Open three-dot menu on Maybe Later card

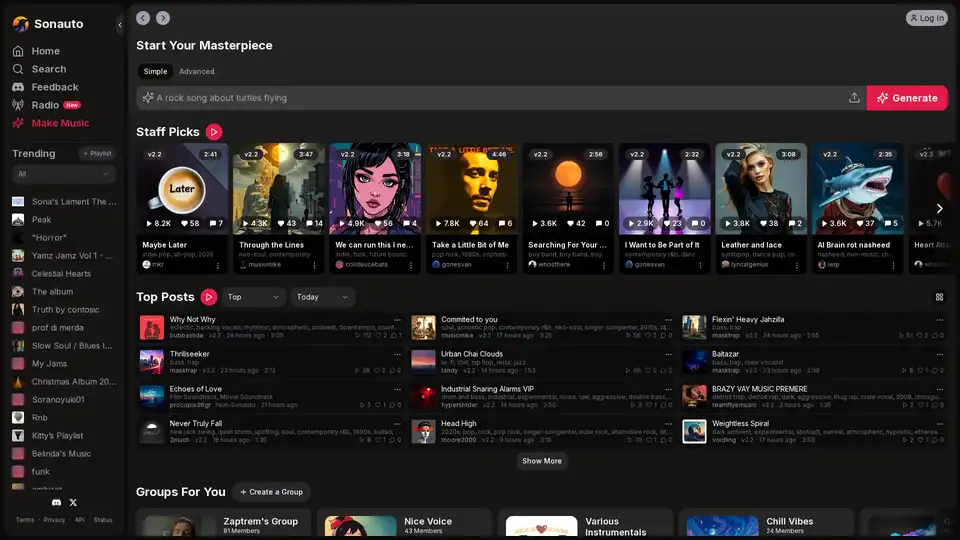tap(218, 265)
